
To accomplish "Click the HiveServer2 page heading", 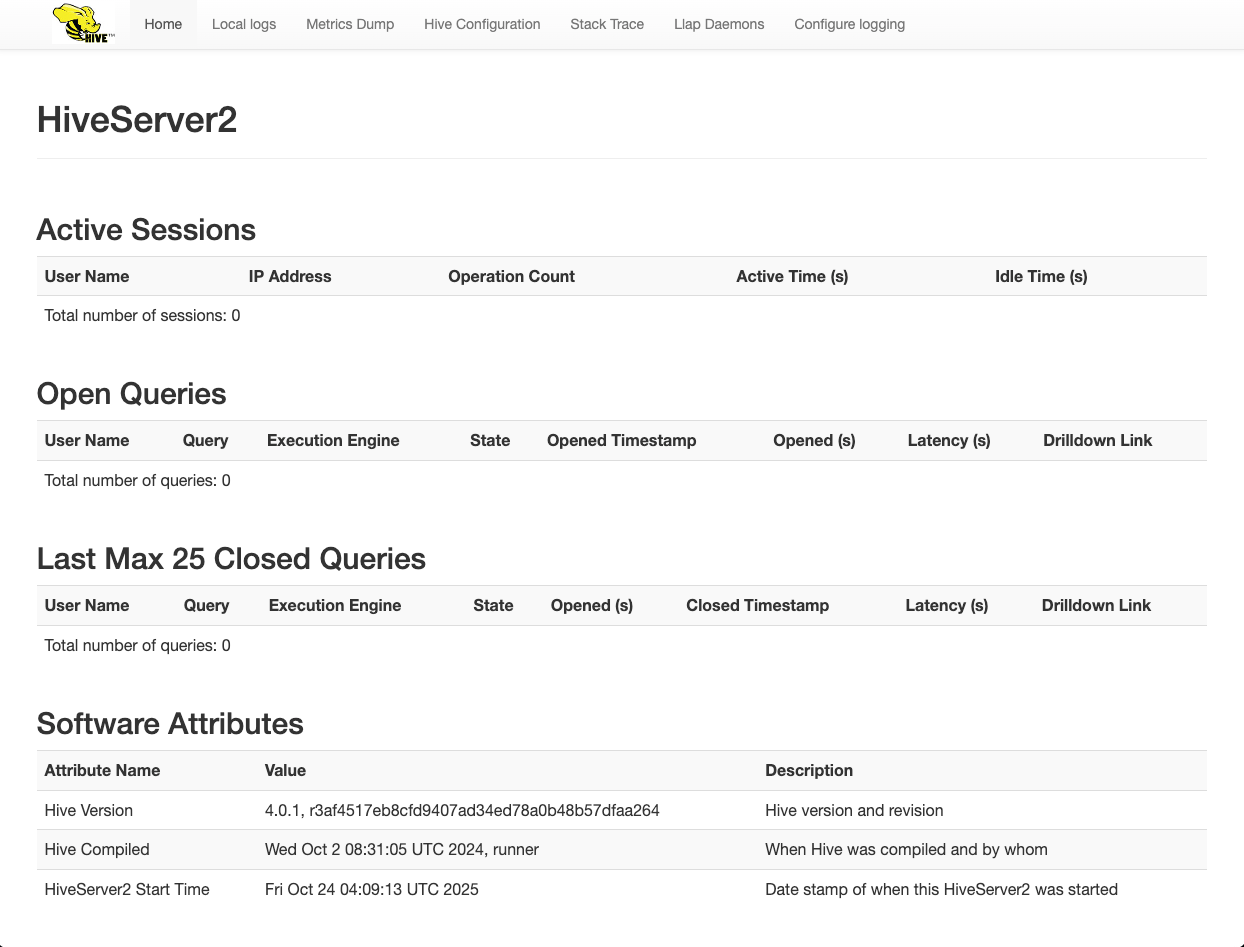I will click(137, 120).
